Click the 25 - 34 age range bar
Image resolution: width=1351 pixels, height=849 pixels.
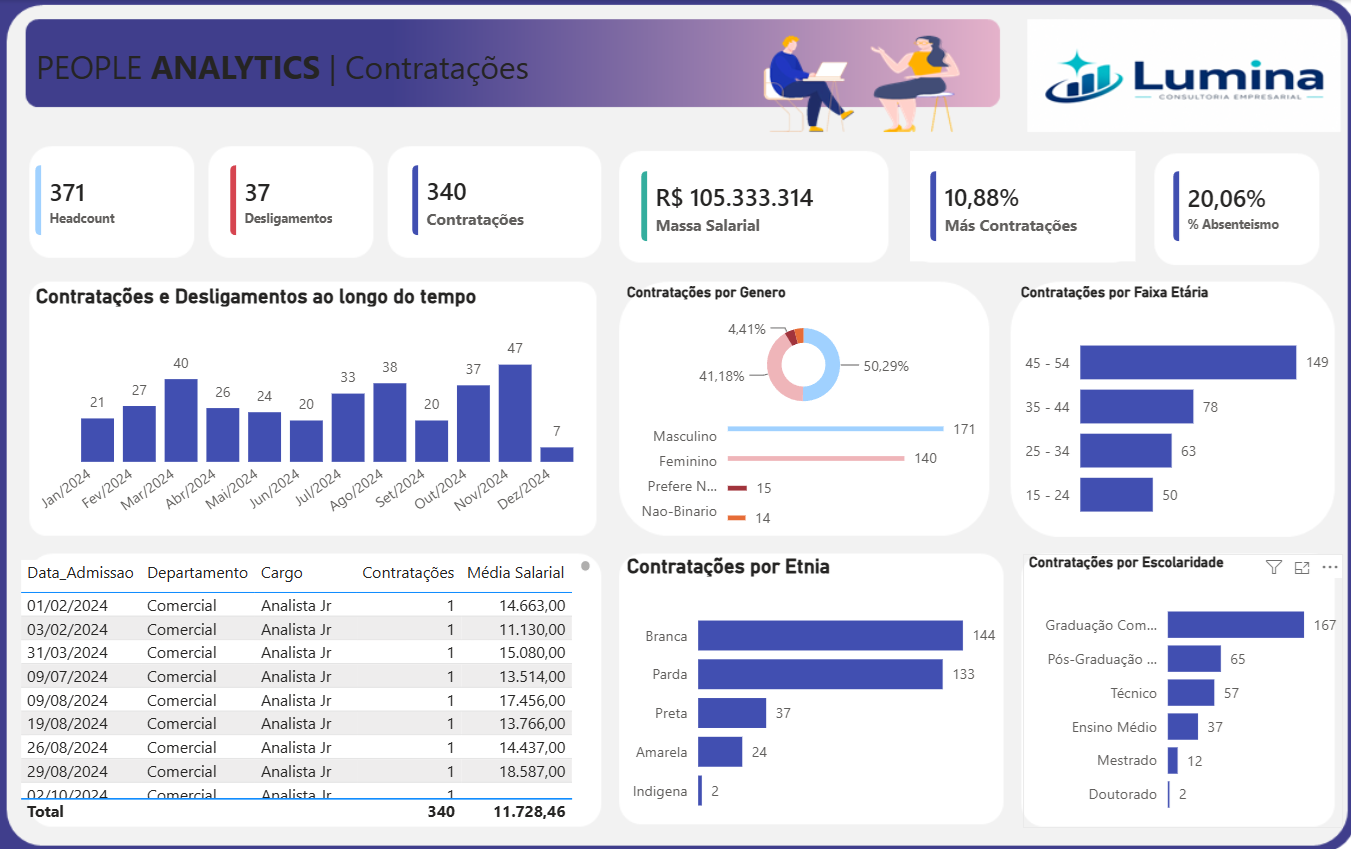pyautogui.click(x=1126, y=450)
